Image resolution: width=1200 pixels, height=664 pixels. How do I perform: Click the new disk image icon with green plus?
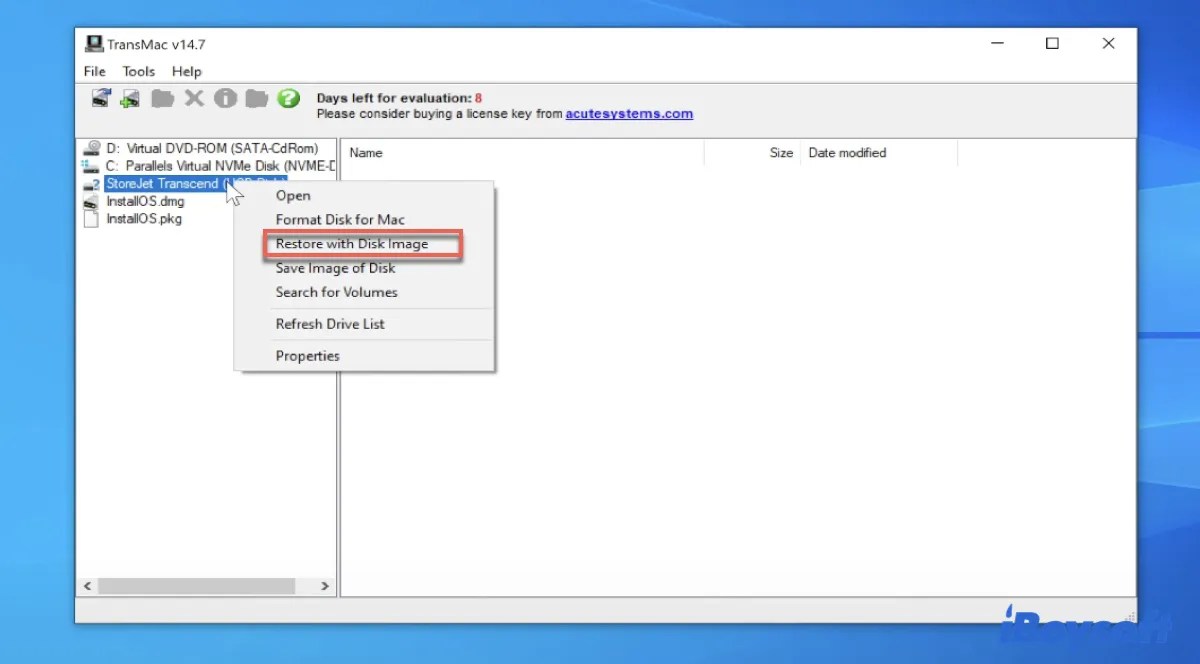(130, 98)
